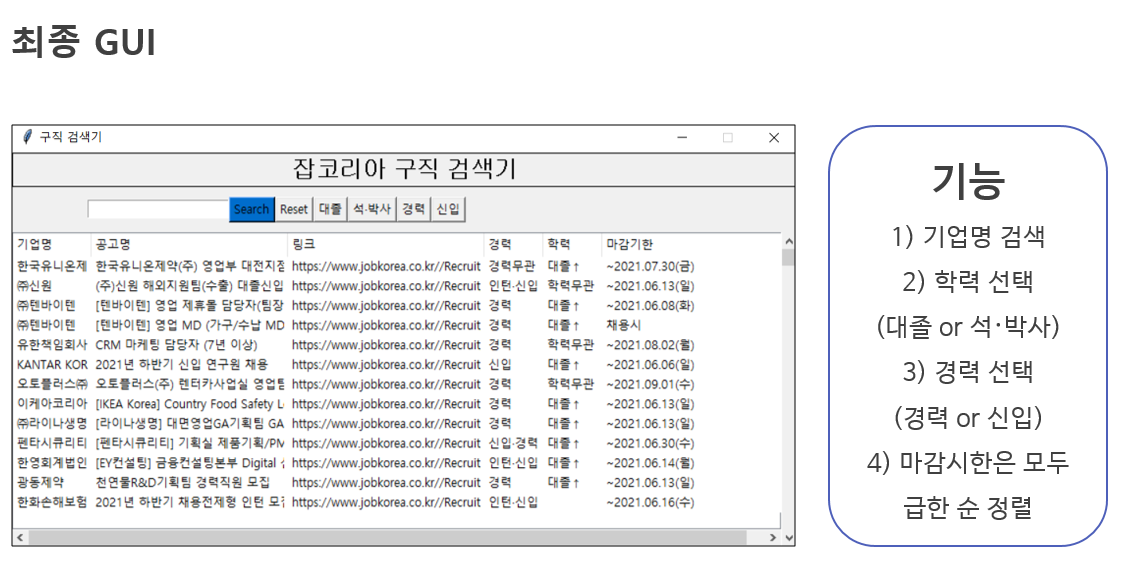Click the 기업명 column header
The image size is (1138, 570).
click(x=52, y=245)
